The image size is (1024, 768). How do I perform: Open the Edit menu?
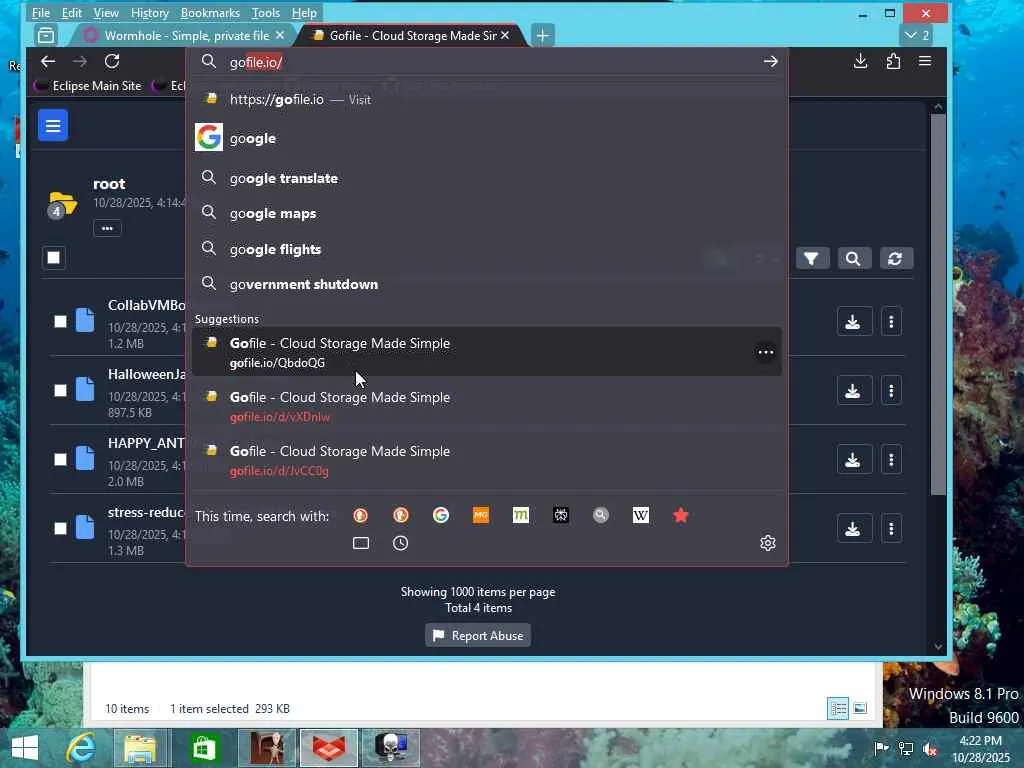coord(72,12)
